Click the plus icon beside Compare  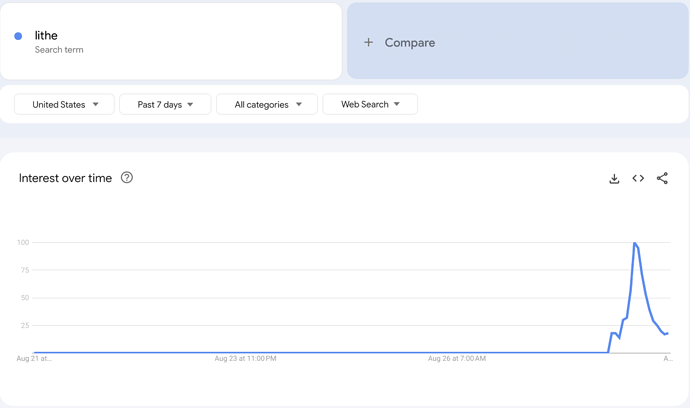tap(368, 42)
